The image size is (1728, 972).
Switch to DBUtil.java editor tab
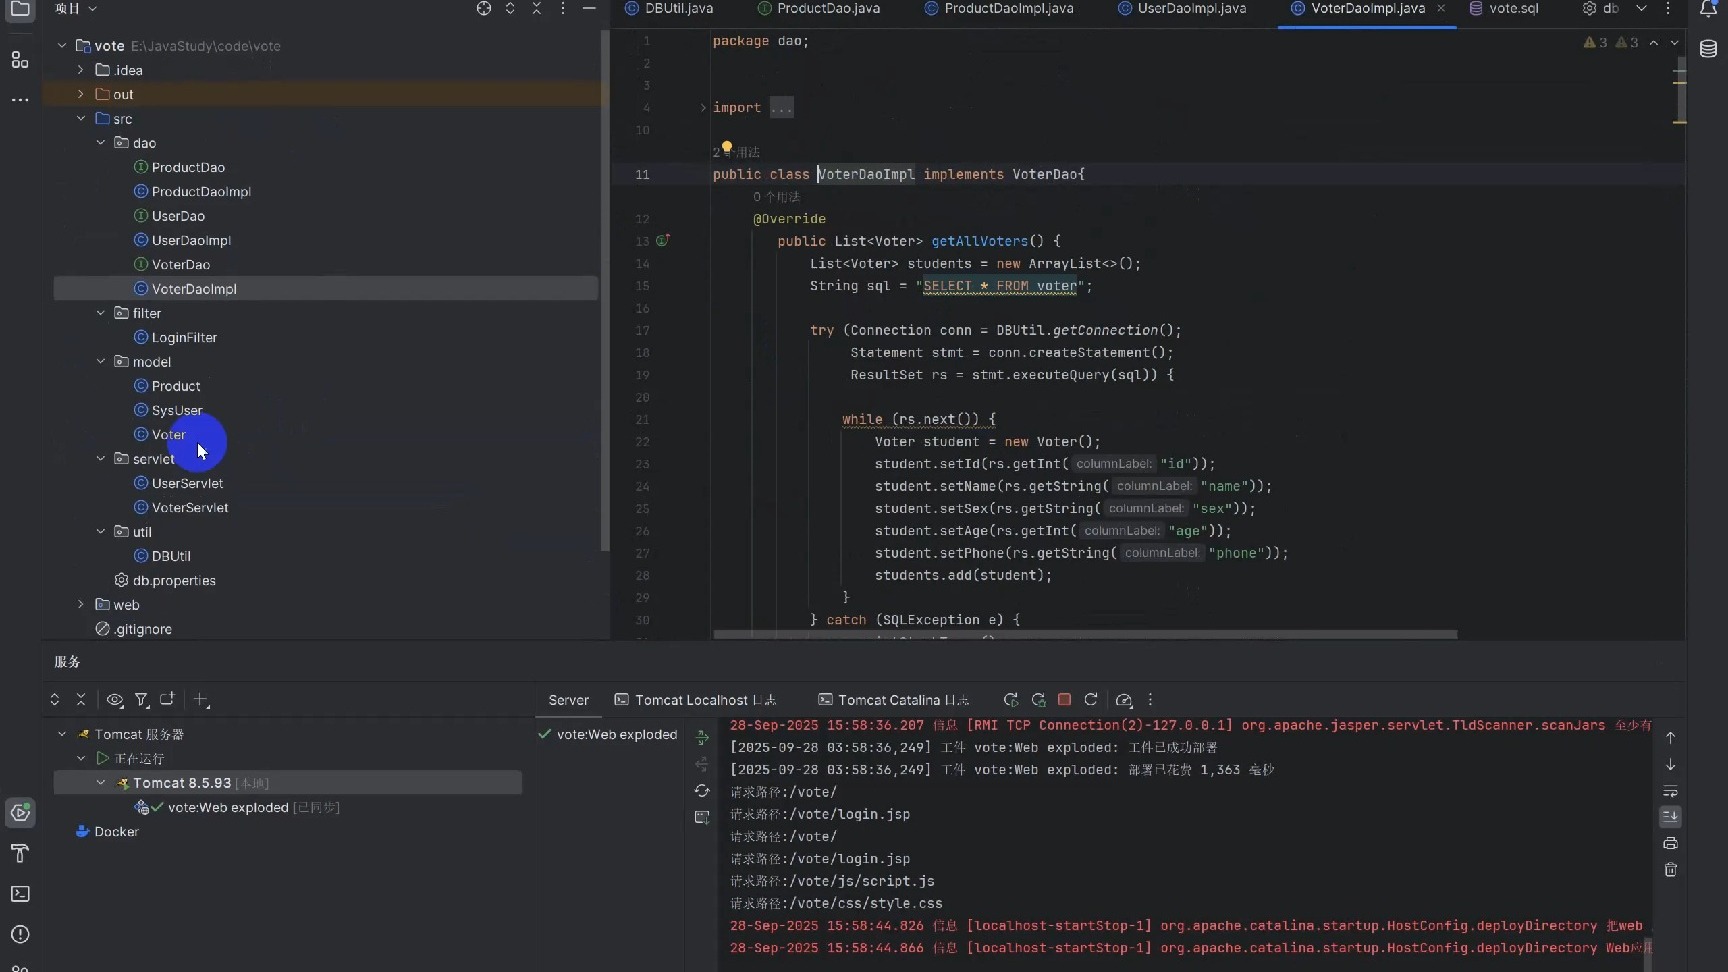tap(669, 8)
